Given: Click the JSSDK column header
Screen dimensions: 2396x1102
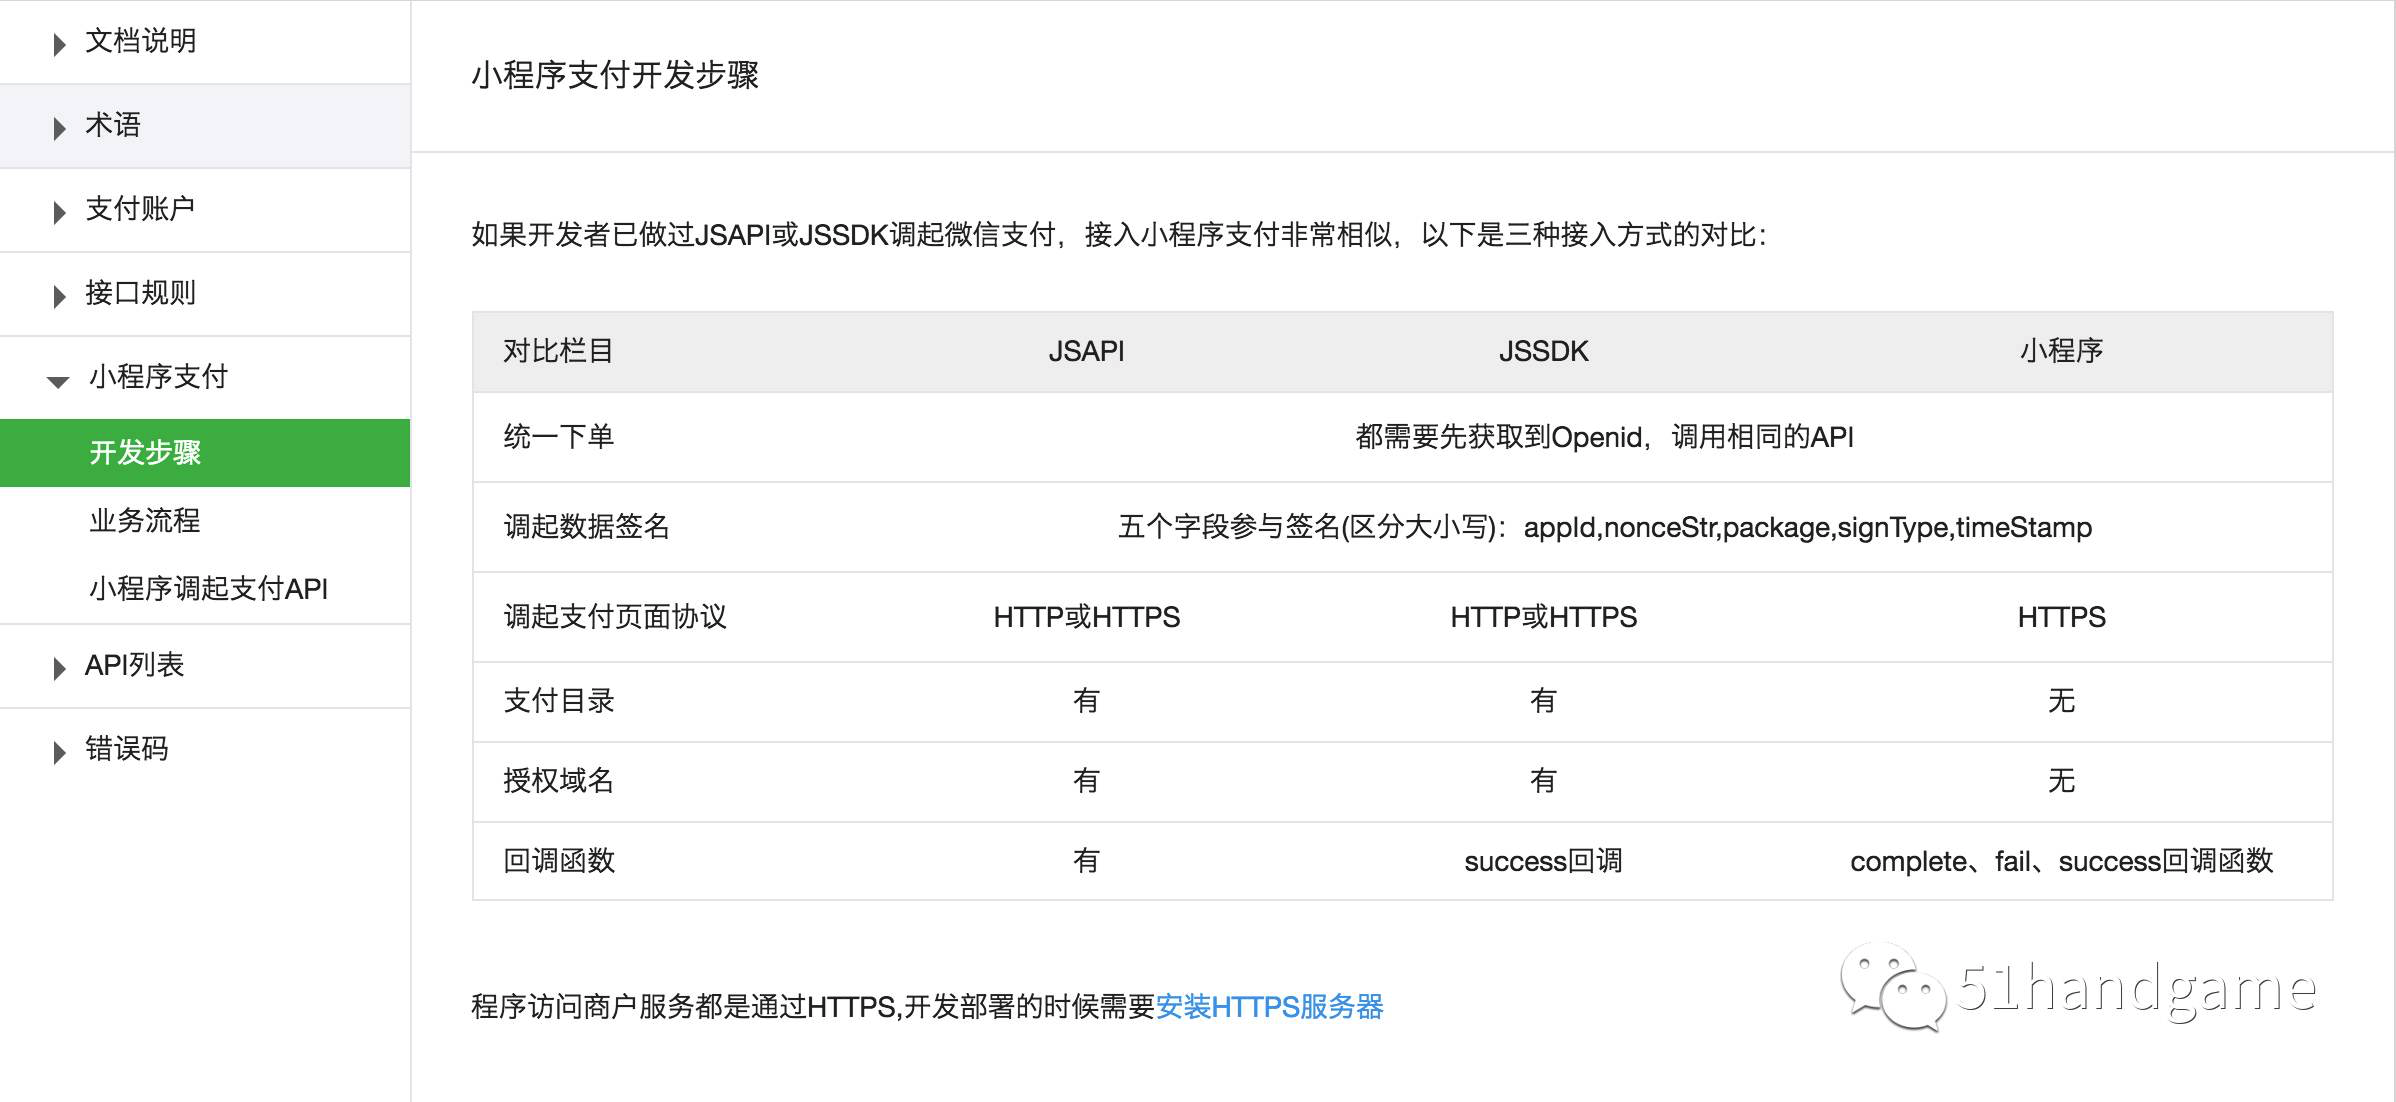Looking at the screenshot, I should click(x=1543, y=351).
